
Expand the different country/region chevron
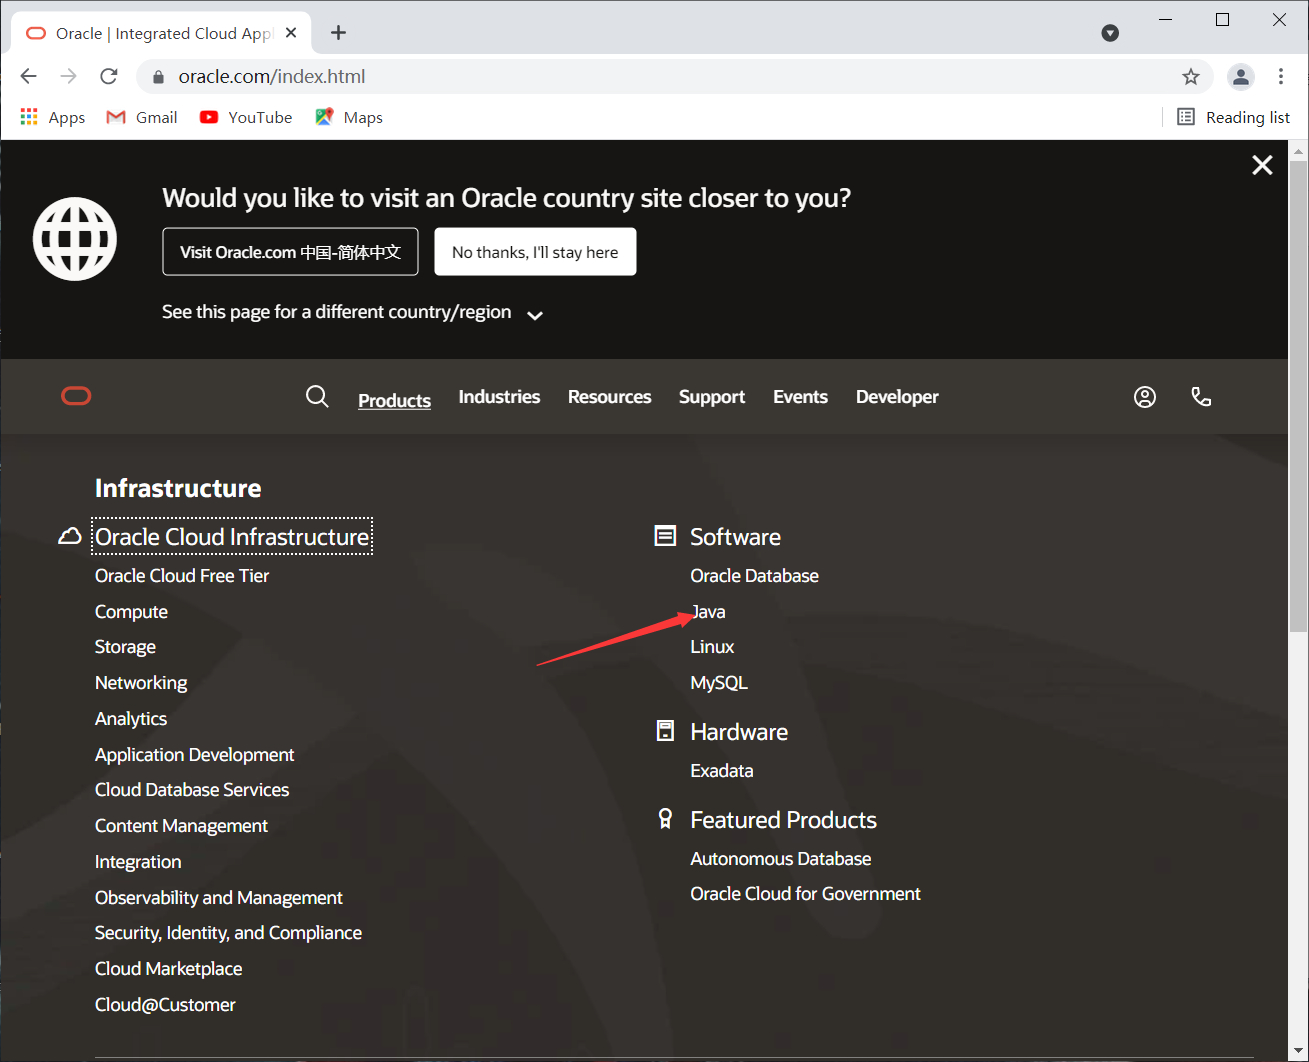coord(535,315)
